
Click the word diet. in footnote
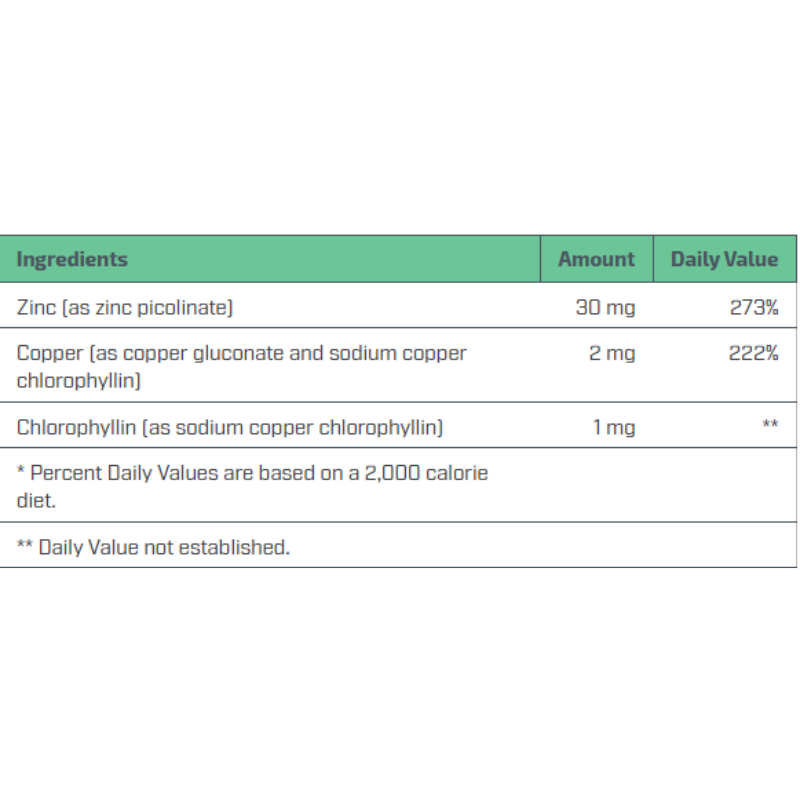tap(36, 501)
